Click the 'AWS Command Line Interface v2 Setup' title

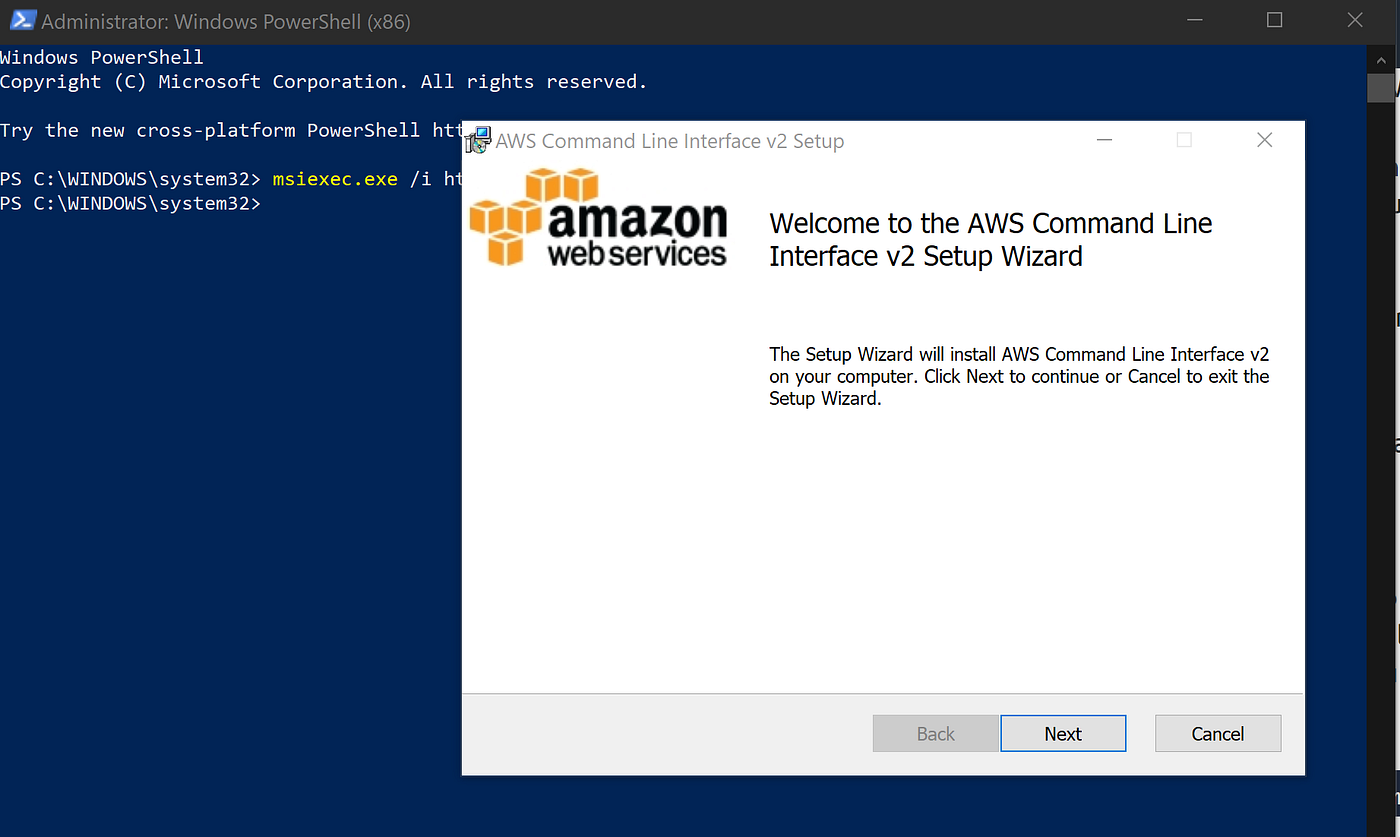click(x=670, y=141)
